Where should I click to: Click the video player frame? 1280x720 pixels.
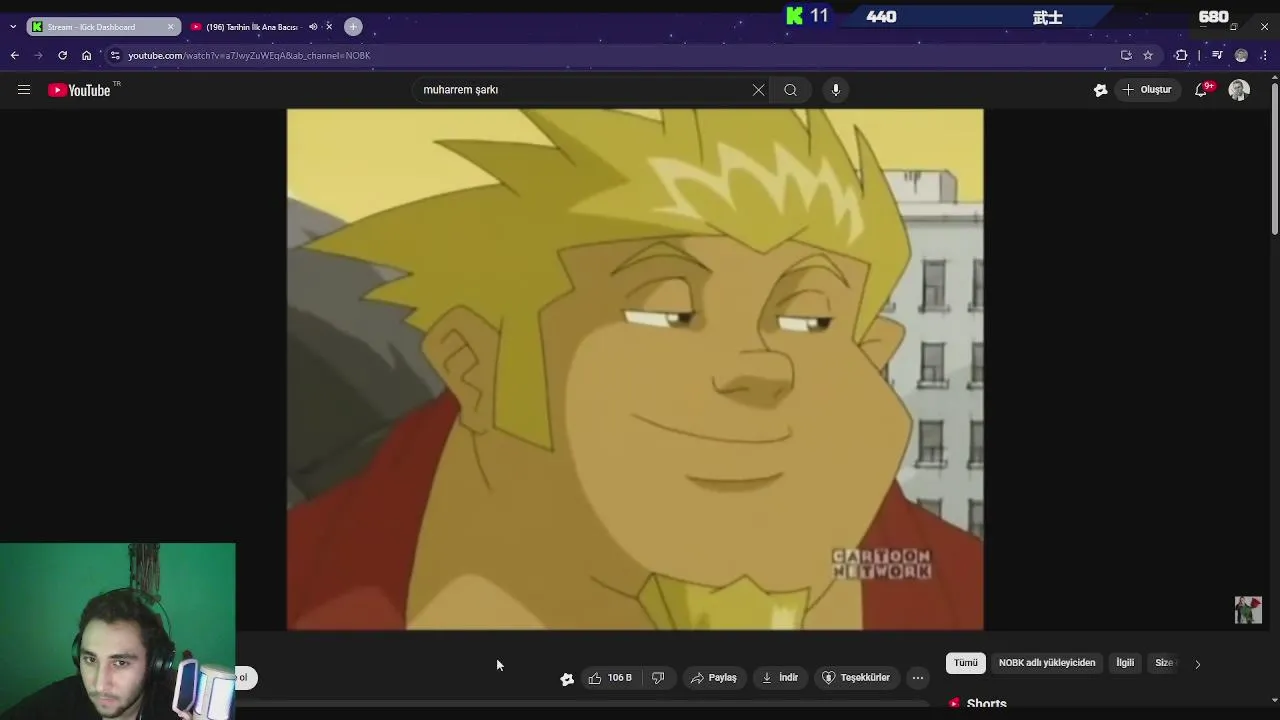pyautogui.click(x=635, y=369)
